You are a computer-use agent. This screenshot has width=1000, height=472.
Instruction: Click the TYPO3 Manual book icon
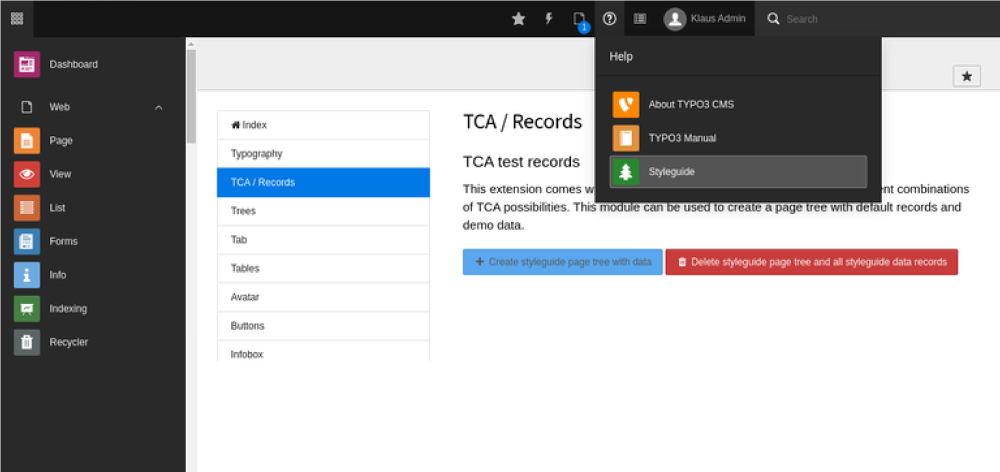[626, 138]
